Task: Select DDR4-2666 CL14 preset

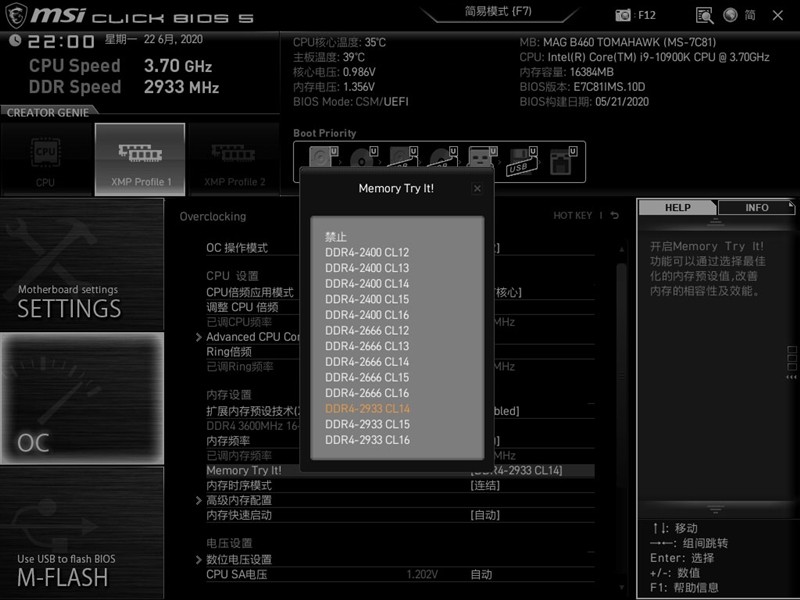Action: 367,362
